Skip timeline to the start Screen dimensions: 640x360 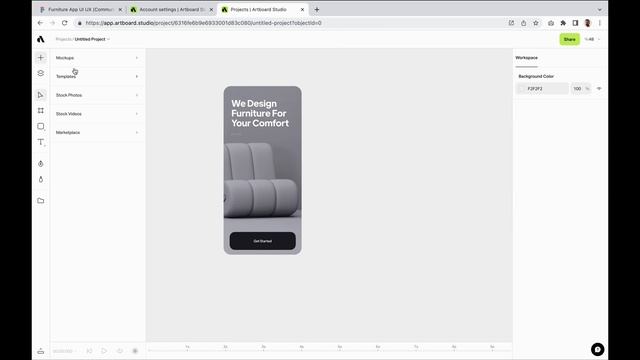[89, 351]
